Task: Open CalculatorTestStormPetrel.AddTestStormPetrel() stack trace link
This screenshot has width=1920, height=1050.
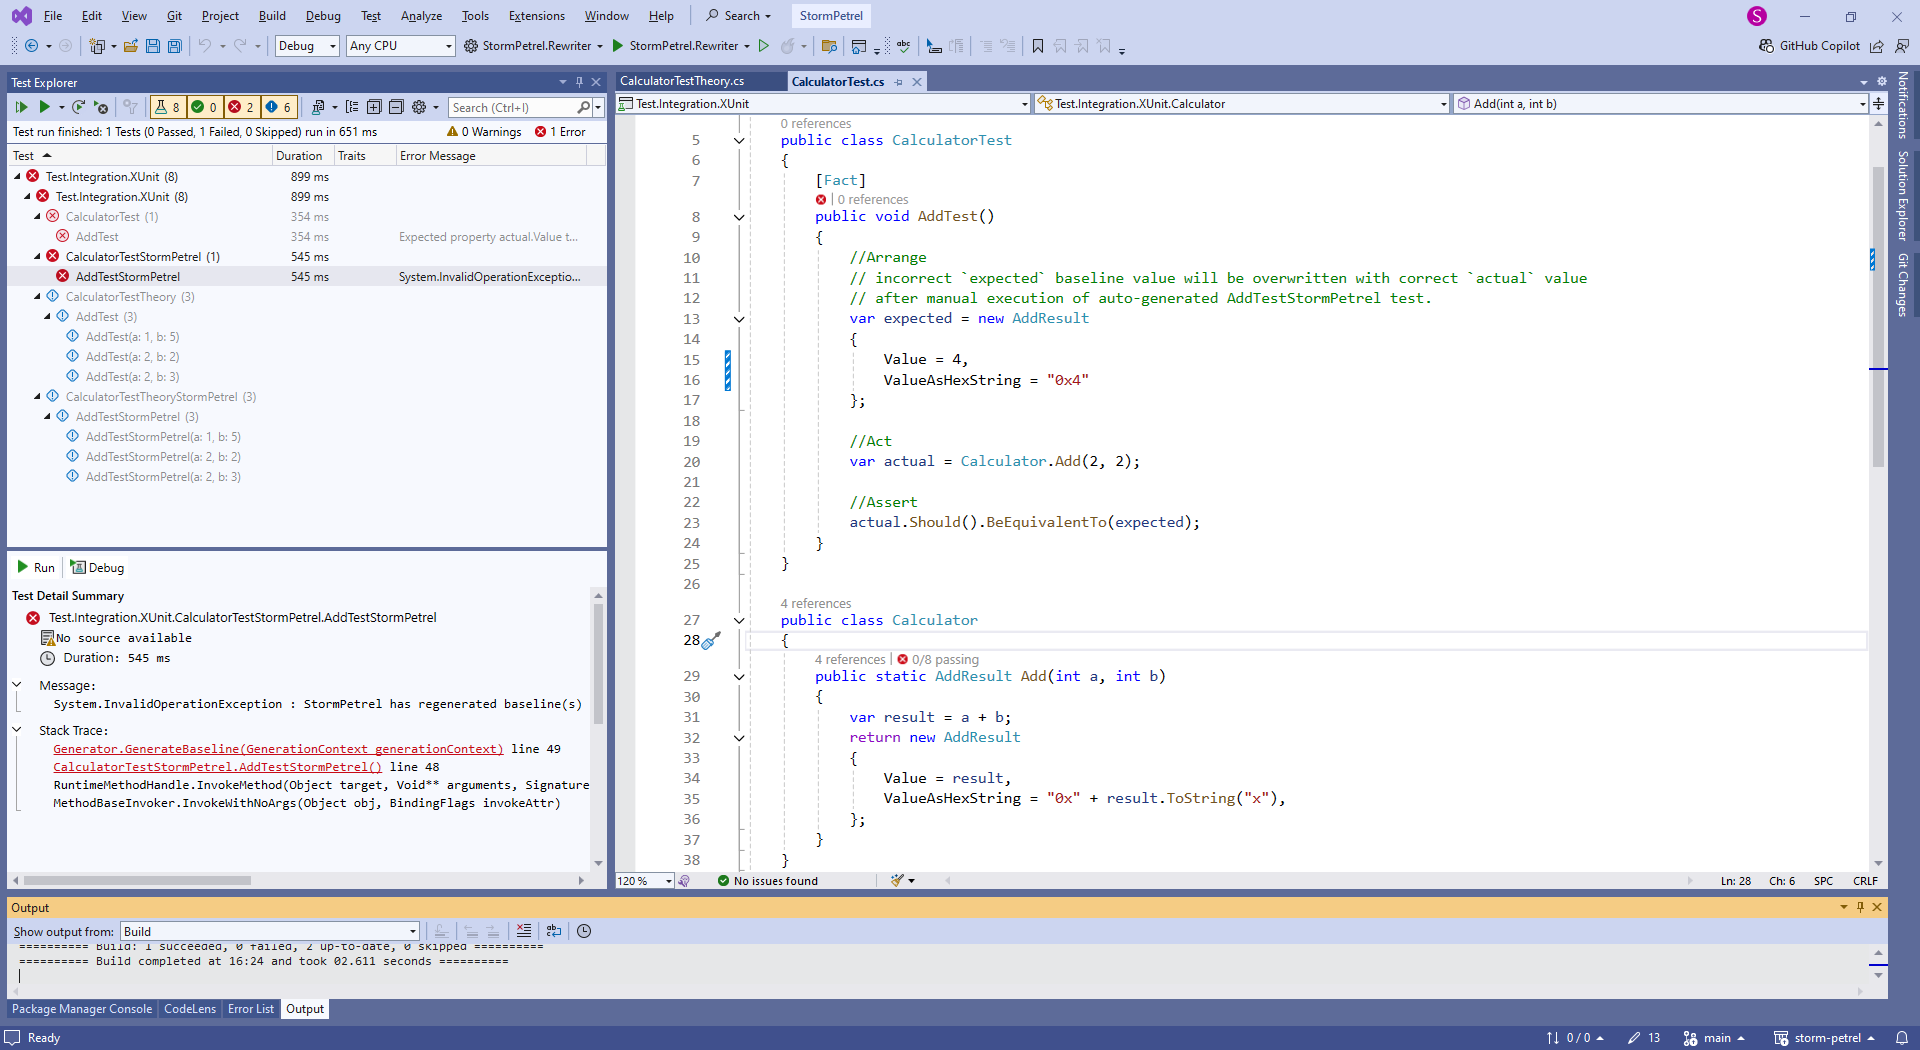Action: coord(217,767)
